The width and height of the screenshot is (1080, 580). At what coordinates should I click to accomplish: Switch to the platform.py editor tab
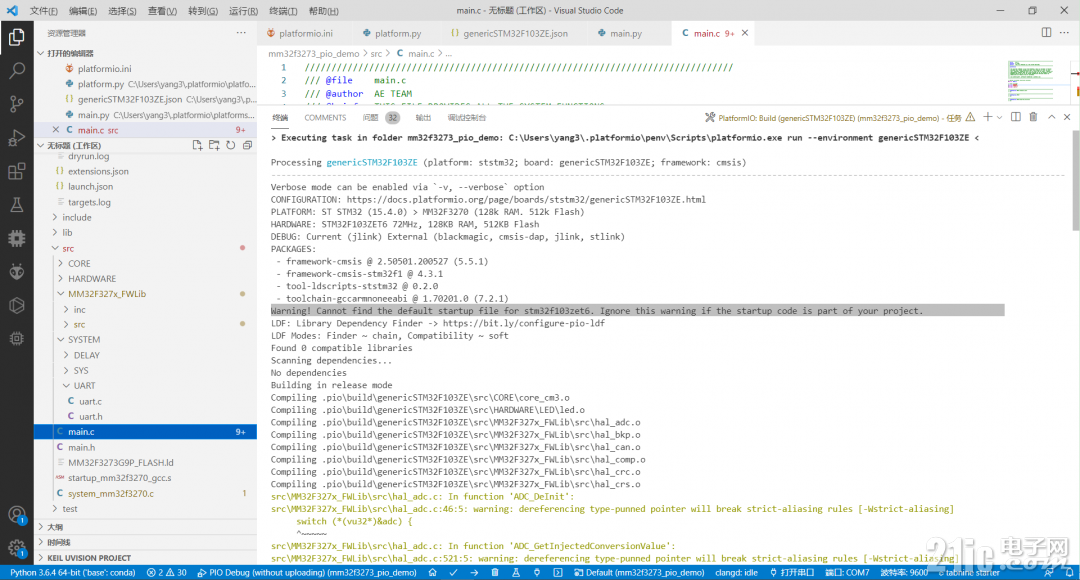(397, 33)
